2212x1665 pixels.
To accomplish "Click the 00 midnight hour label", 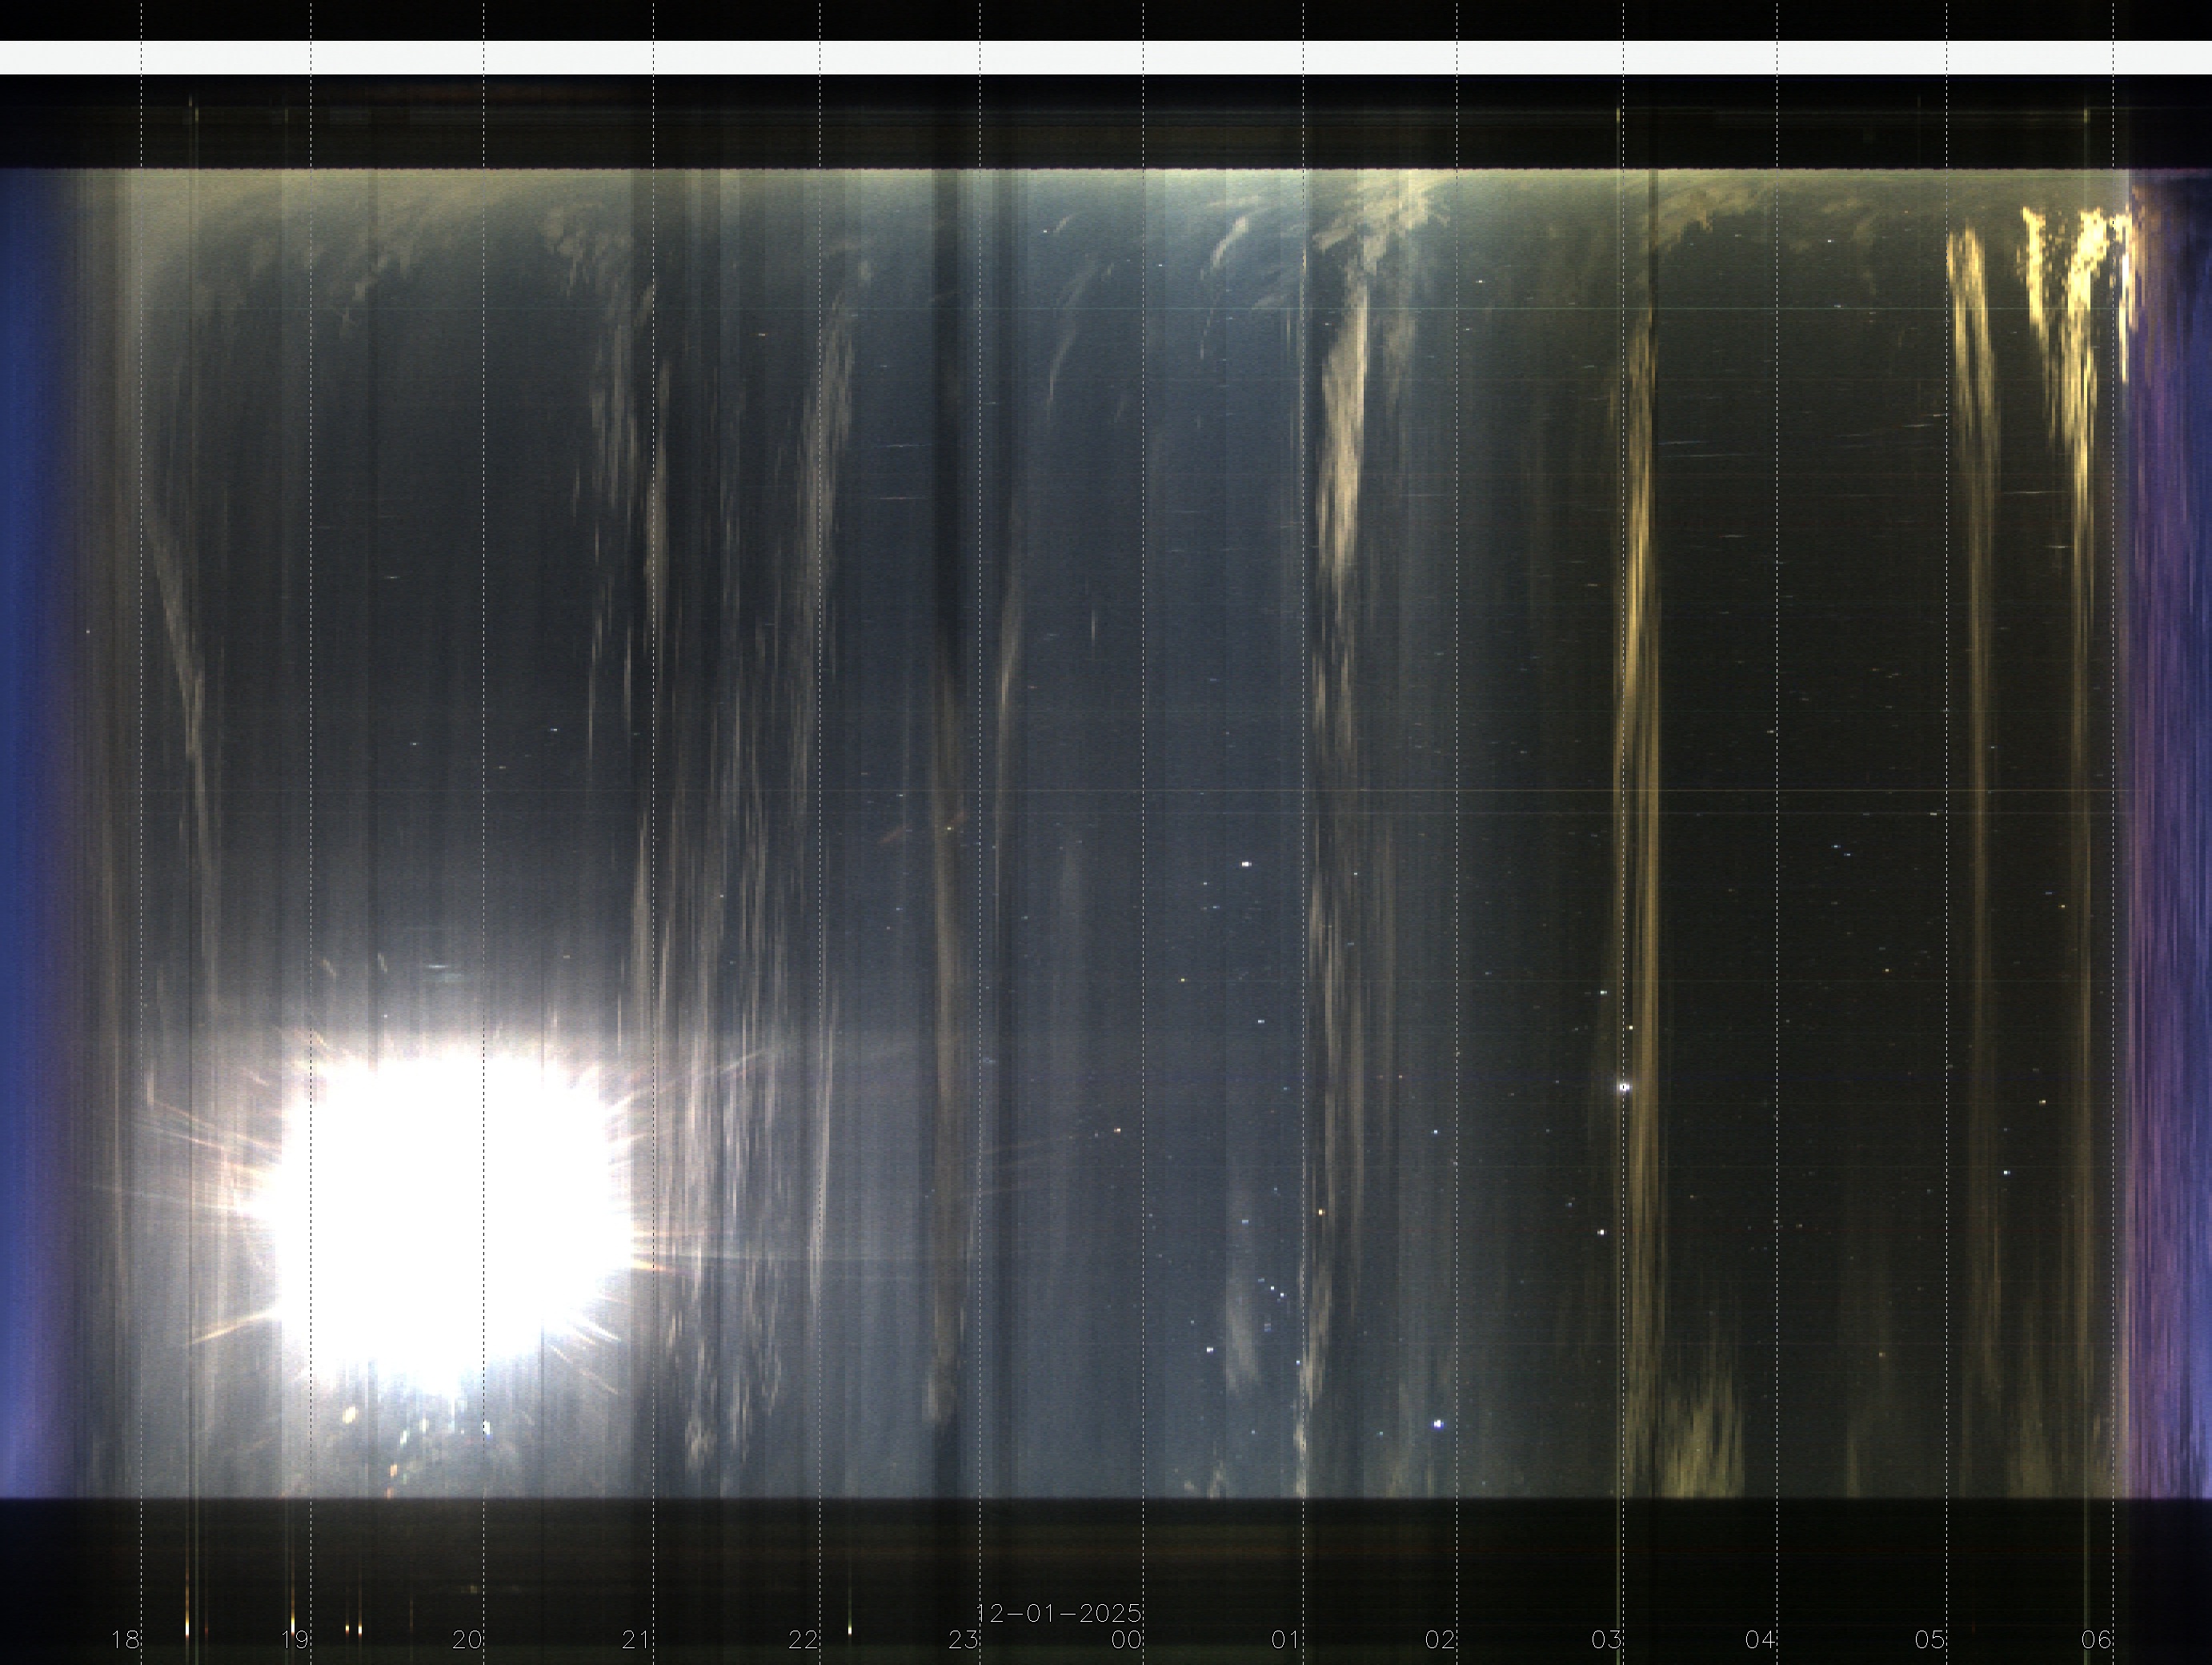I will (x=1126, y=1640).
